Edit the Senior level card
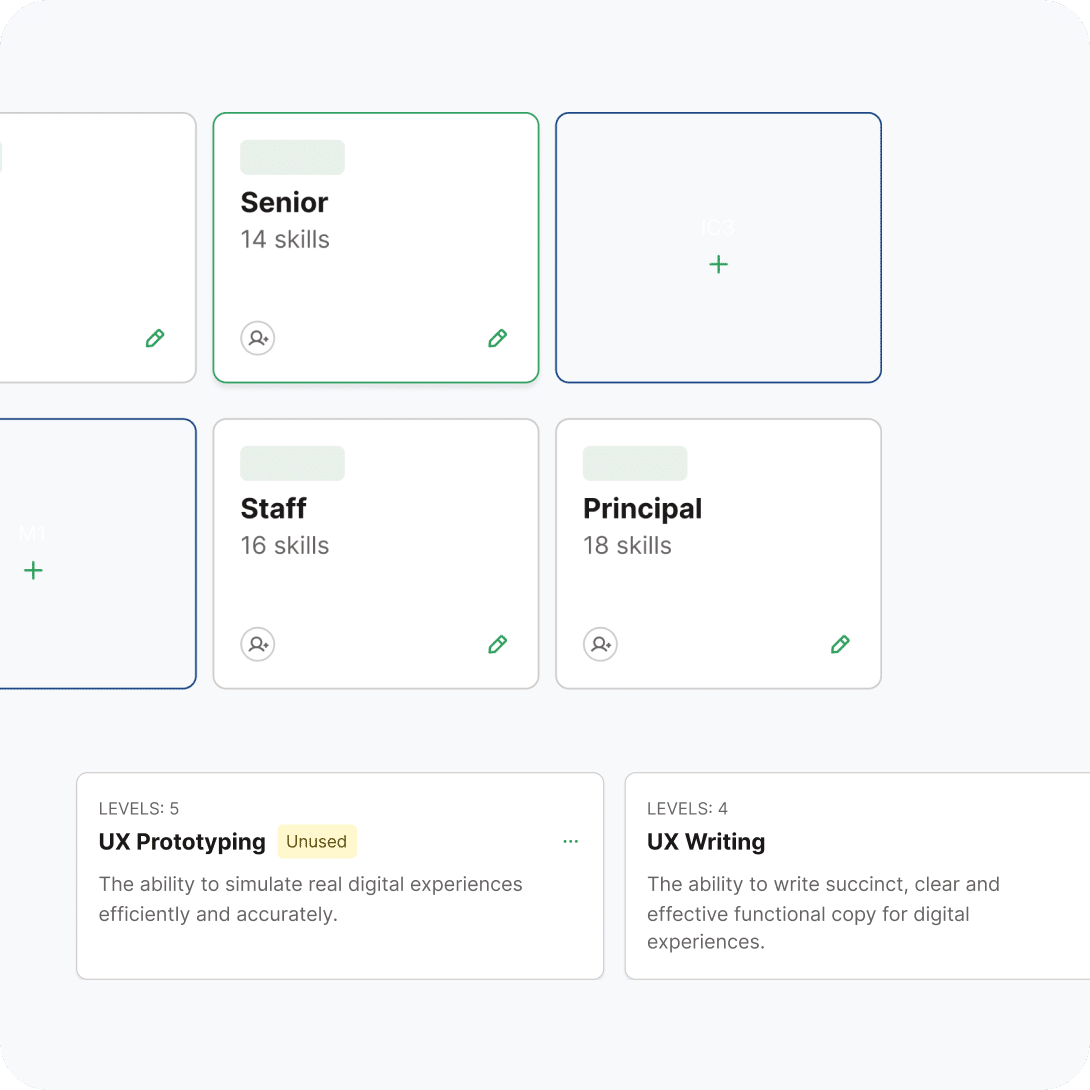The image size is (1090, 1090). point(497,339)
